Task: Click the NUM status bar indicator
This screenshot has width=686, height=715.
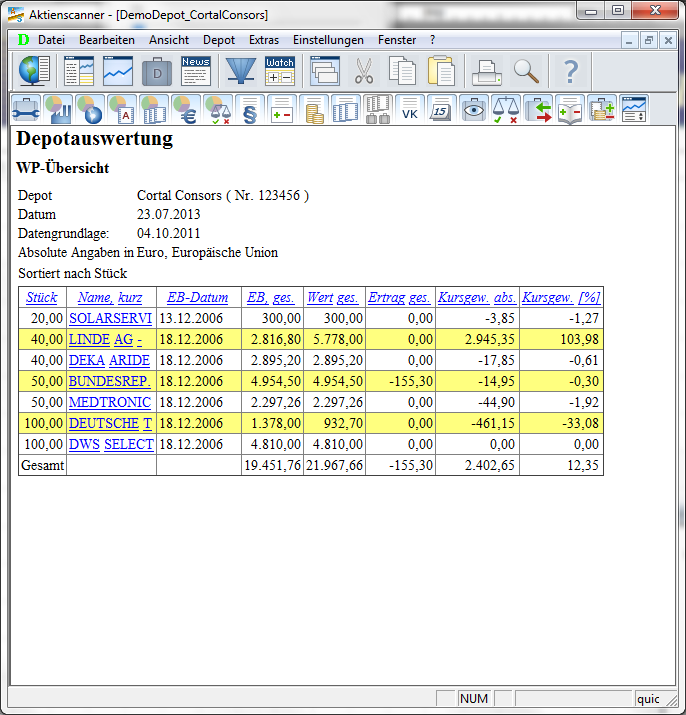Action: (x=474, y=699)
